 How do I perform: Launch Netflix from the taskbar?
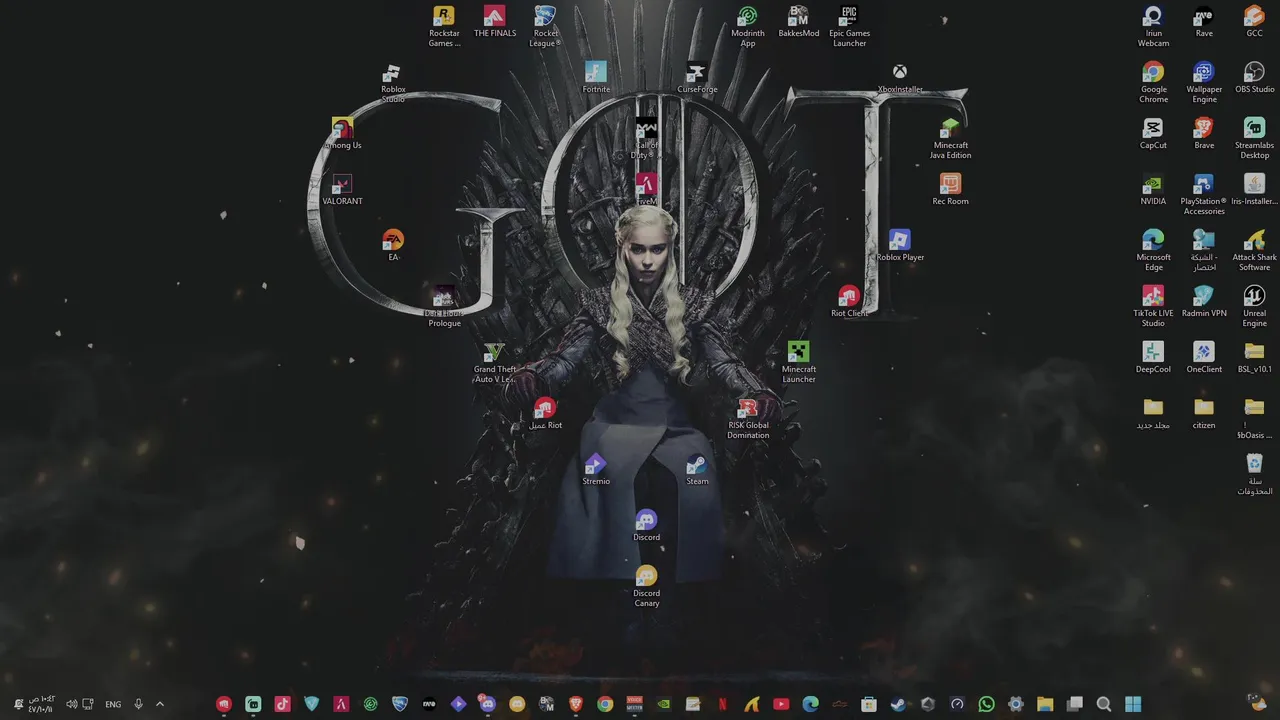point(722,704)
